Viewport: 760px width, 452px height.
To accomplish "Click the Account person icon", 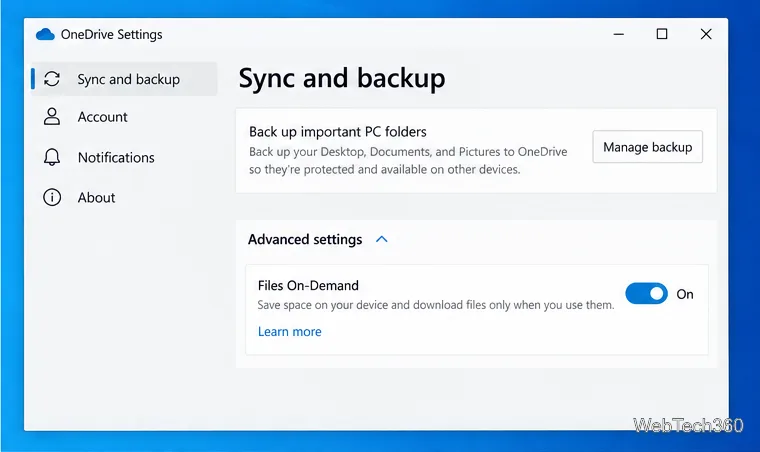I will pos(52,117).
